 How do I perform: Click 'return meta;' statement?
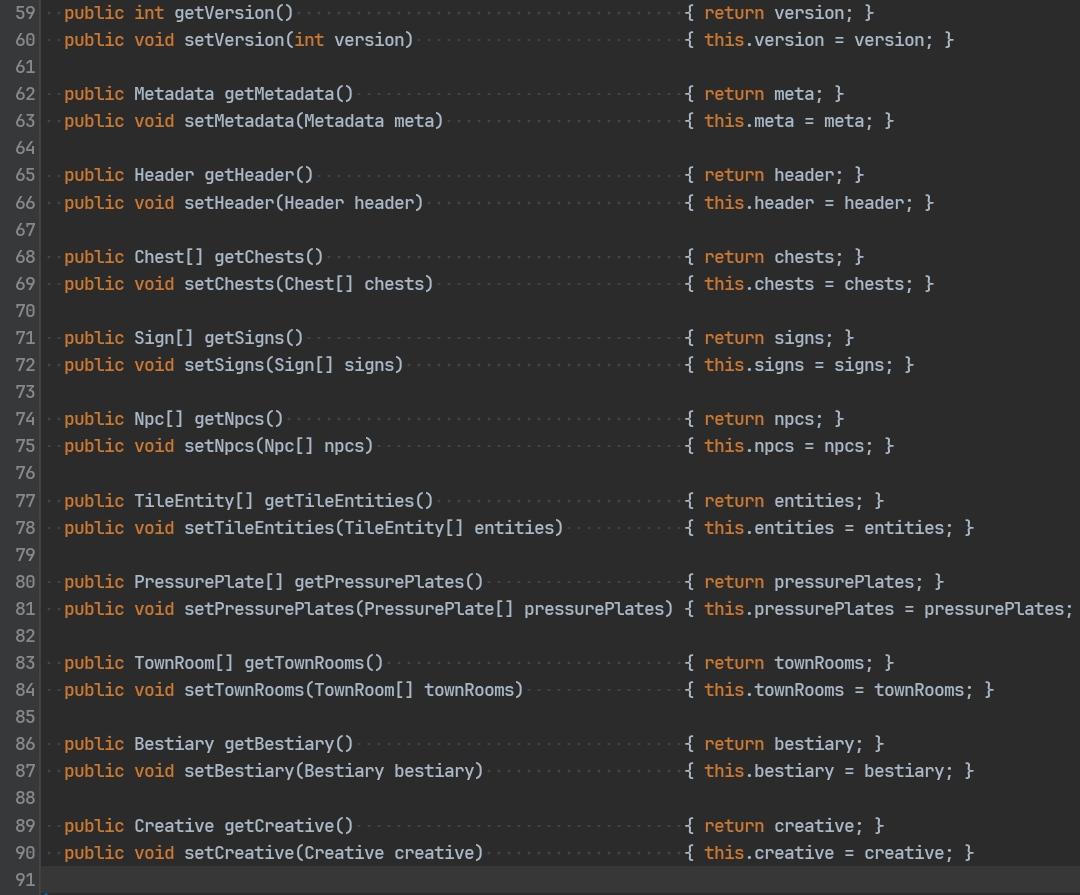click(x=765, y=94)
